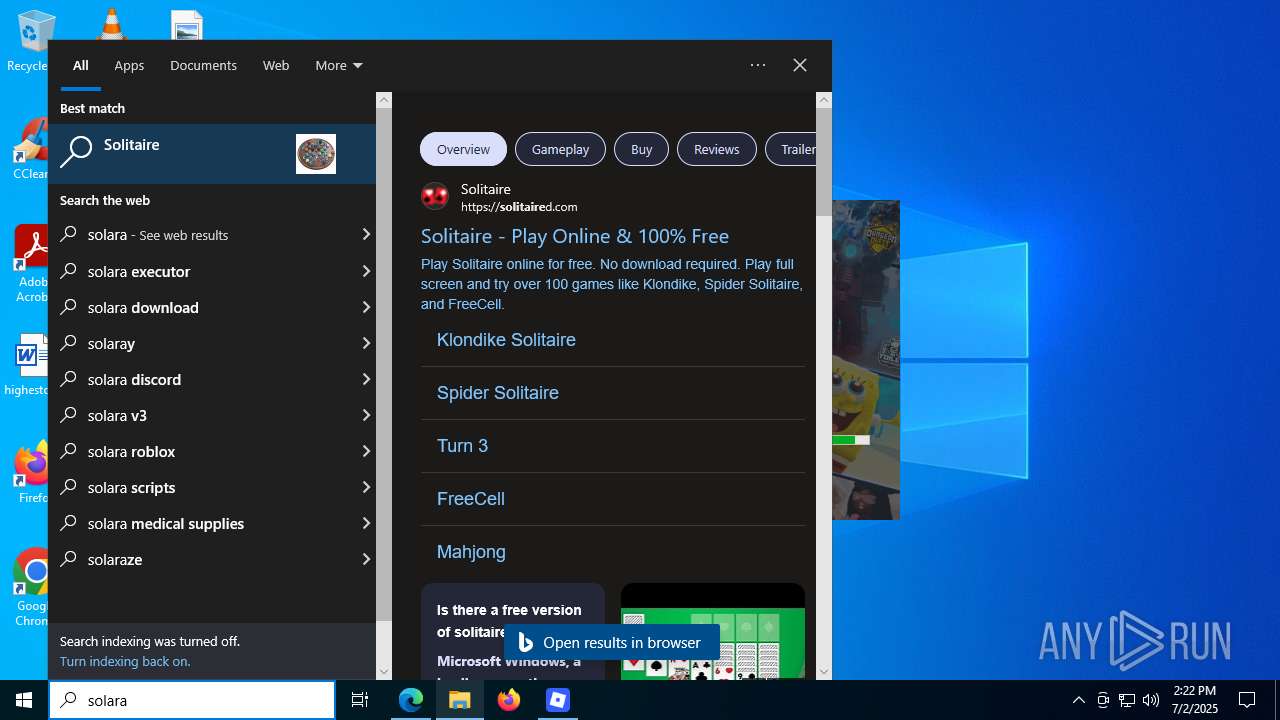Close the search panel

(800, 65)
